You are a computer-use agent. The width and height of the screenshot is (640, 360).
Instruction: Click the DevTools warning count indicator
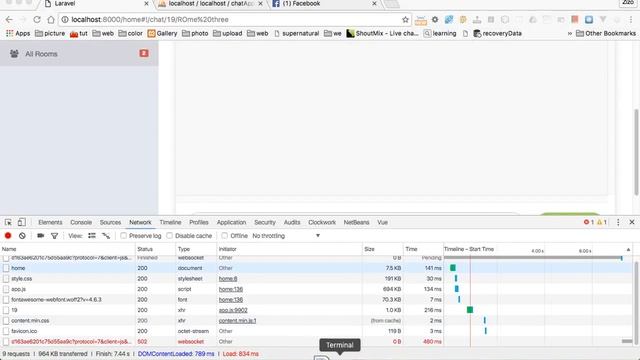pyautogui.click(x=602, y=222)
